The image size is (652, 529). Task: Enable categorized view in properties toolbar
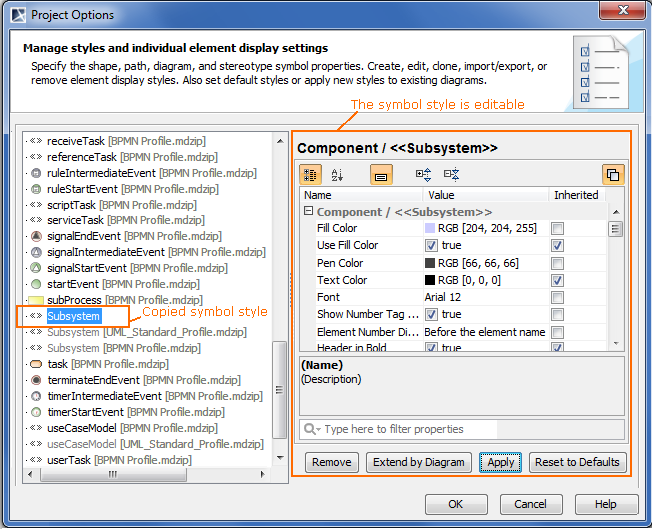pos(310,175)
